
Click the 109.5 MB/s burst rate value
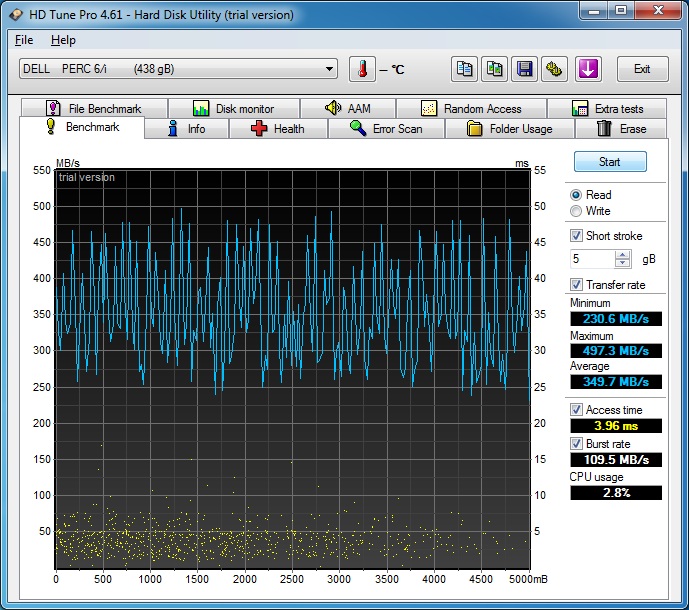616,460
